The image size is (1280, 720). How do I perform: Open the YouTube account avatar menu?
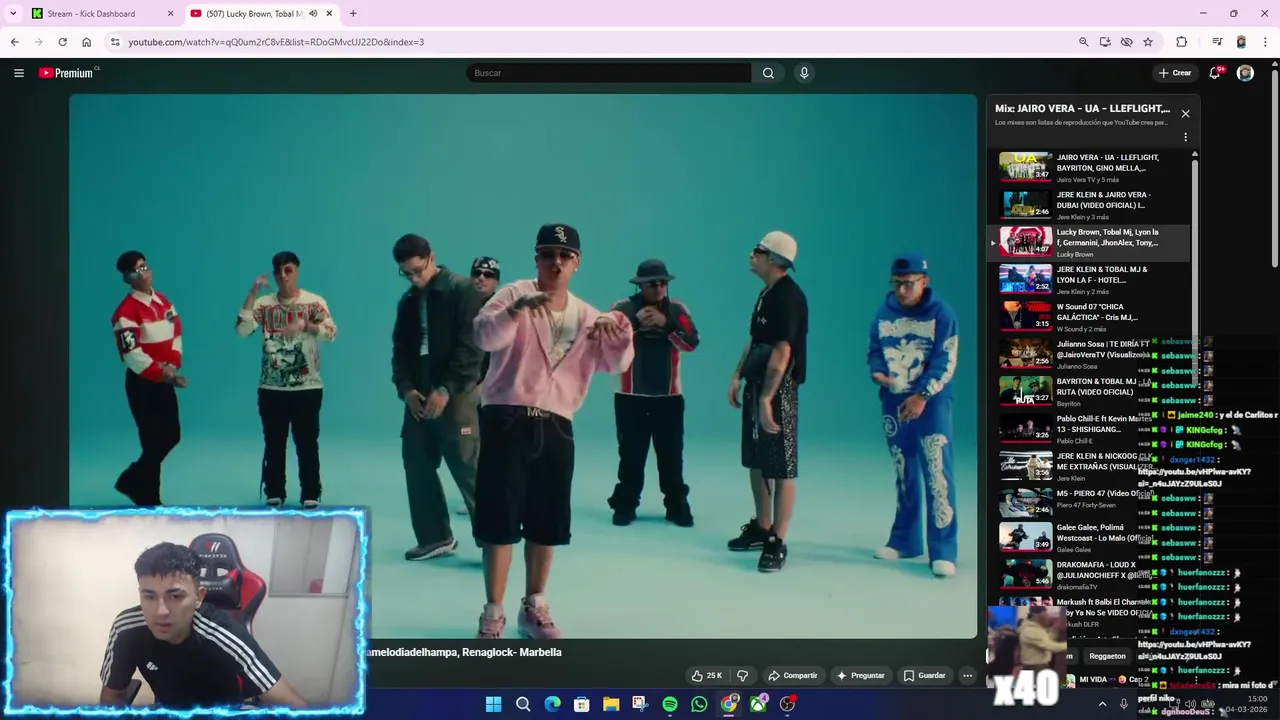tap(1245, 73)
